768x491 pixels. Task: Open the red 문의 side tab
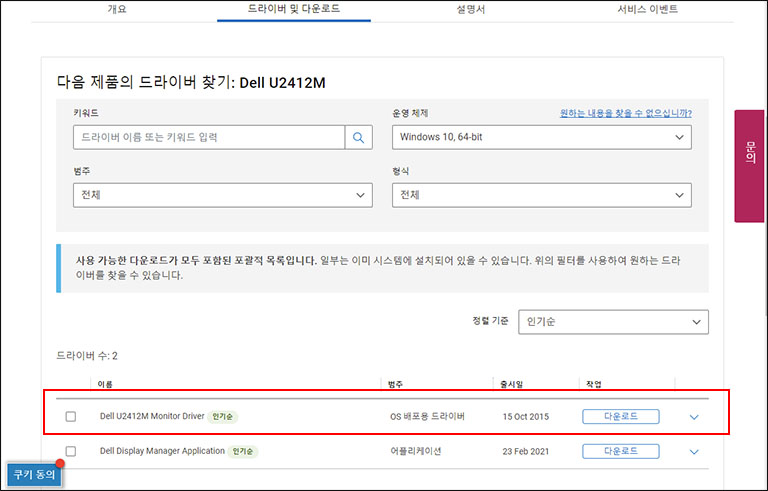(749, 166)
